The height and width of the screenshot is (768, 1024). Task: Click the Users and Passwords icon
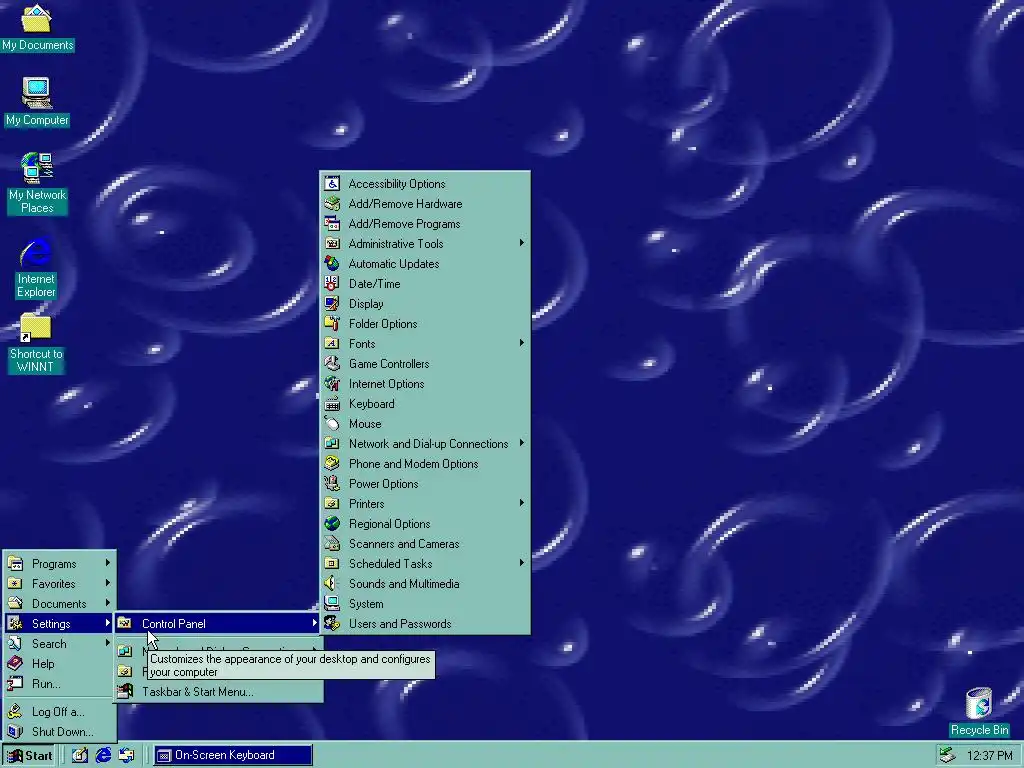coord(332,624)
